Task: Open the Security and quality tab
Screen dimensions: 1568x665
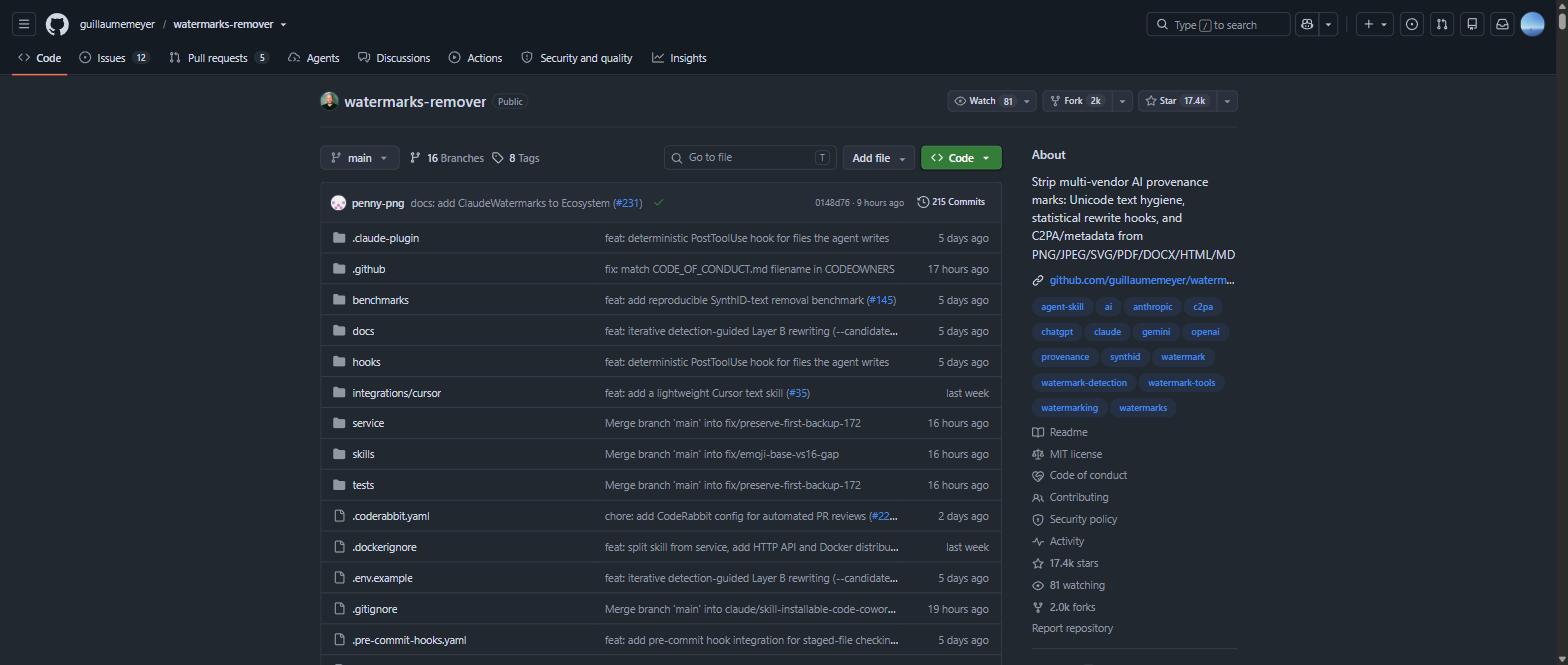Action: click(x=577, y=58)
